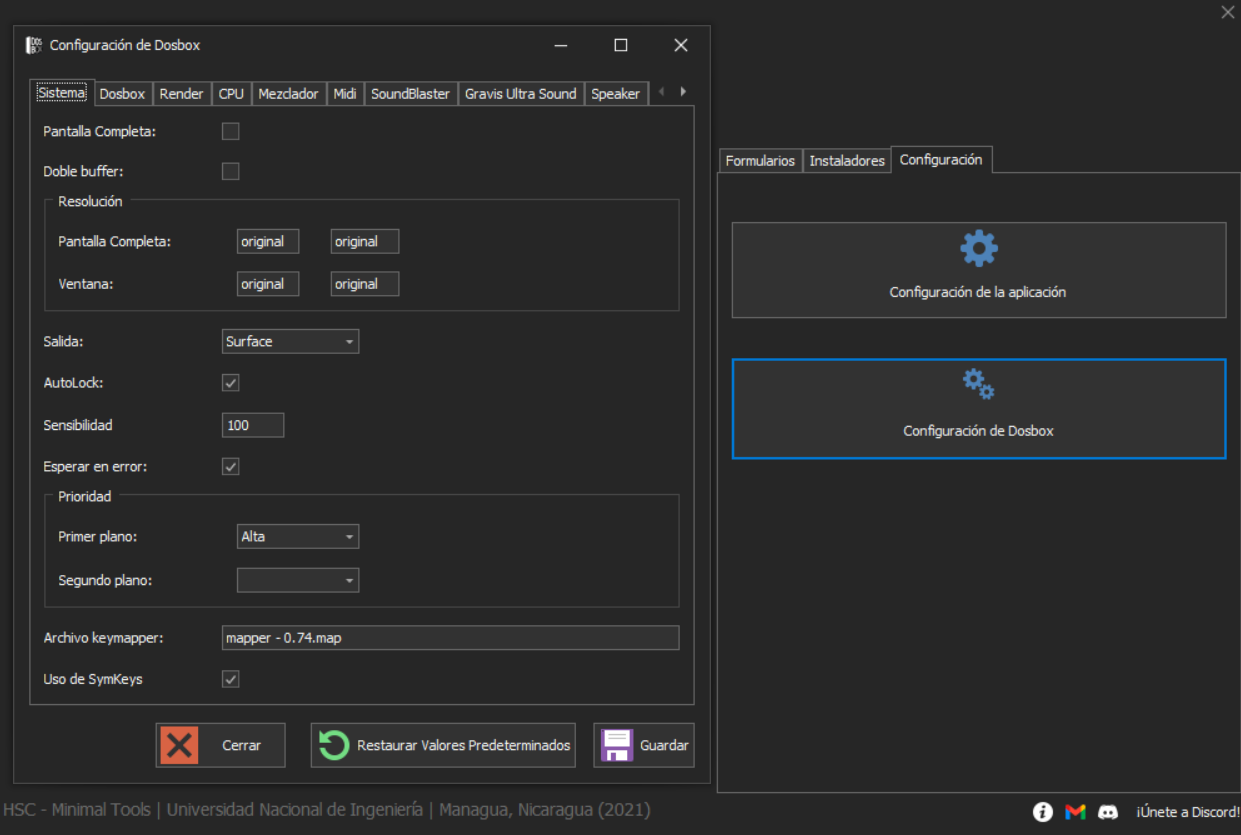This screenshot has width=1241, height=835.
Task: Click the purple floppy disk save icon
Action: click(616, 745)
